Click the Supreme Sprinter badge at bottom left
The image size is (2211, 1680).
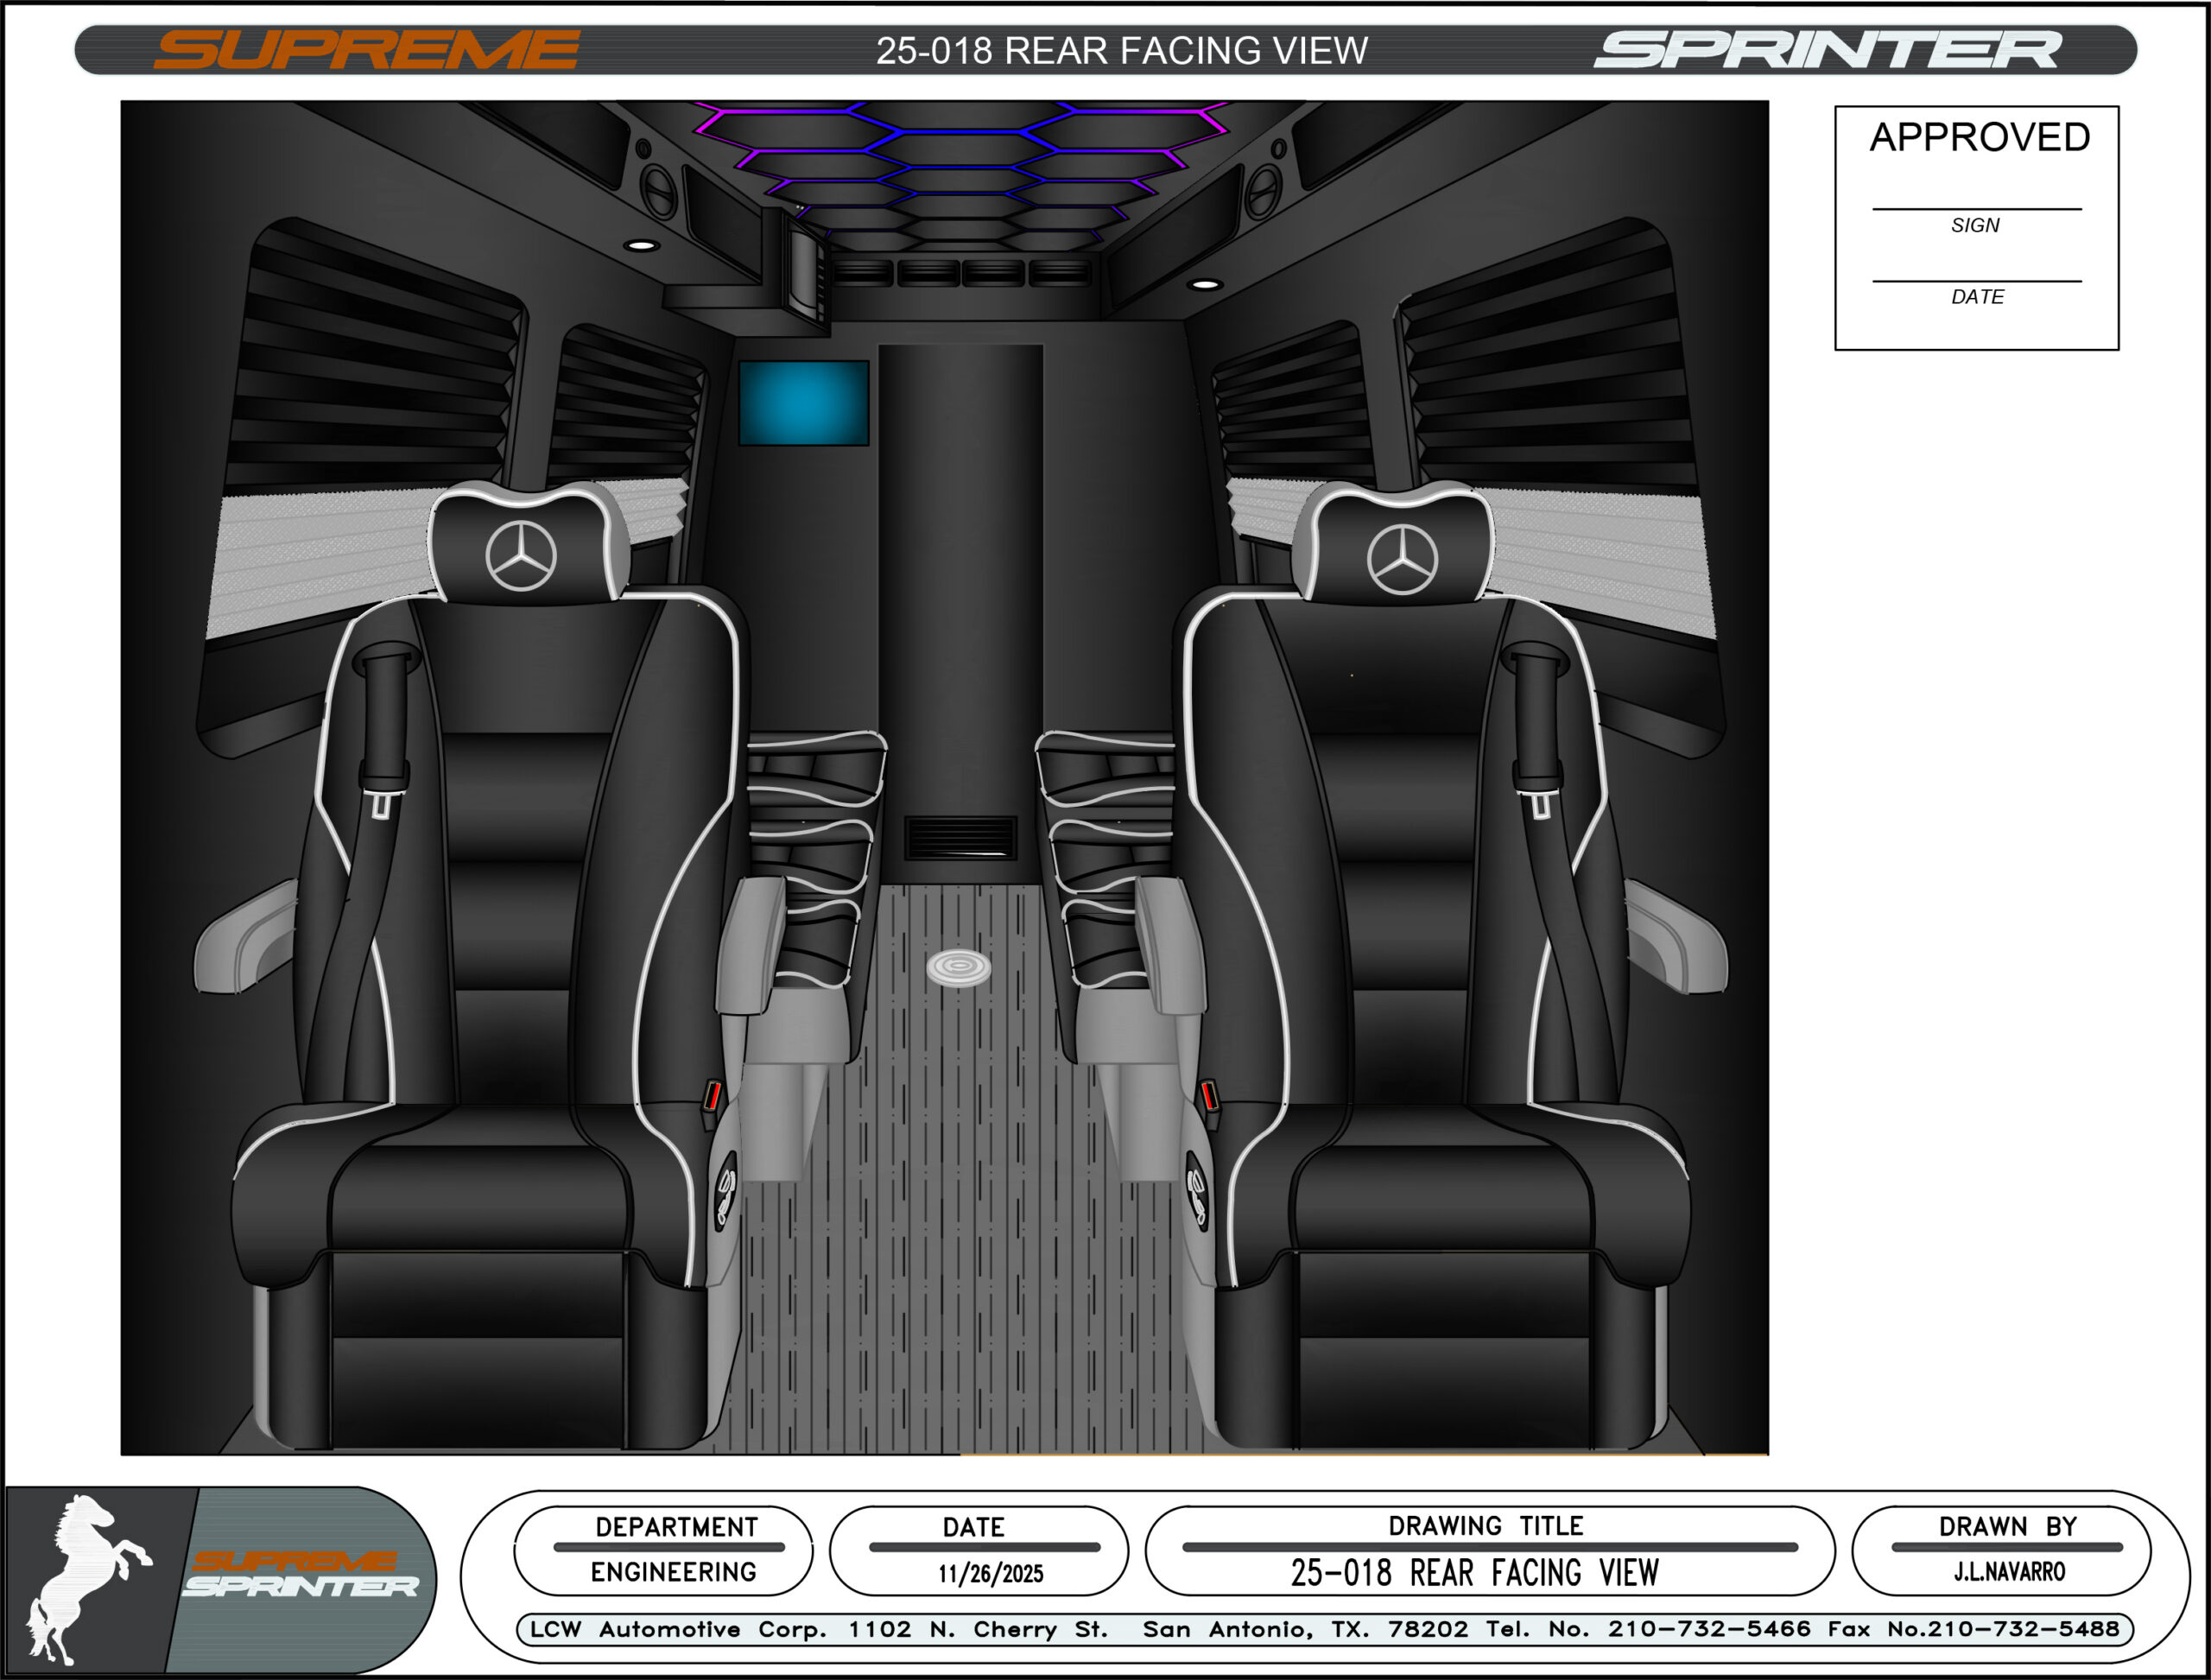(300, 1575)
